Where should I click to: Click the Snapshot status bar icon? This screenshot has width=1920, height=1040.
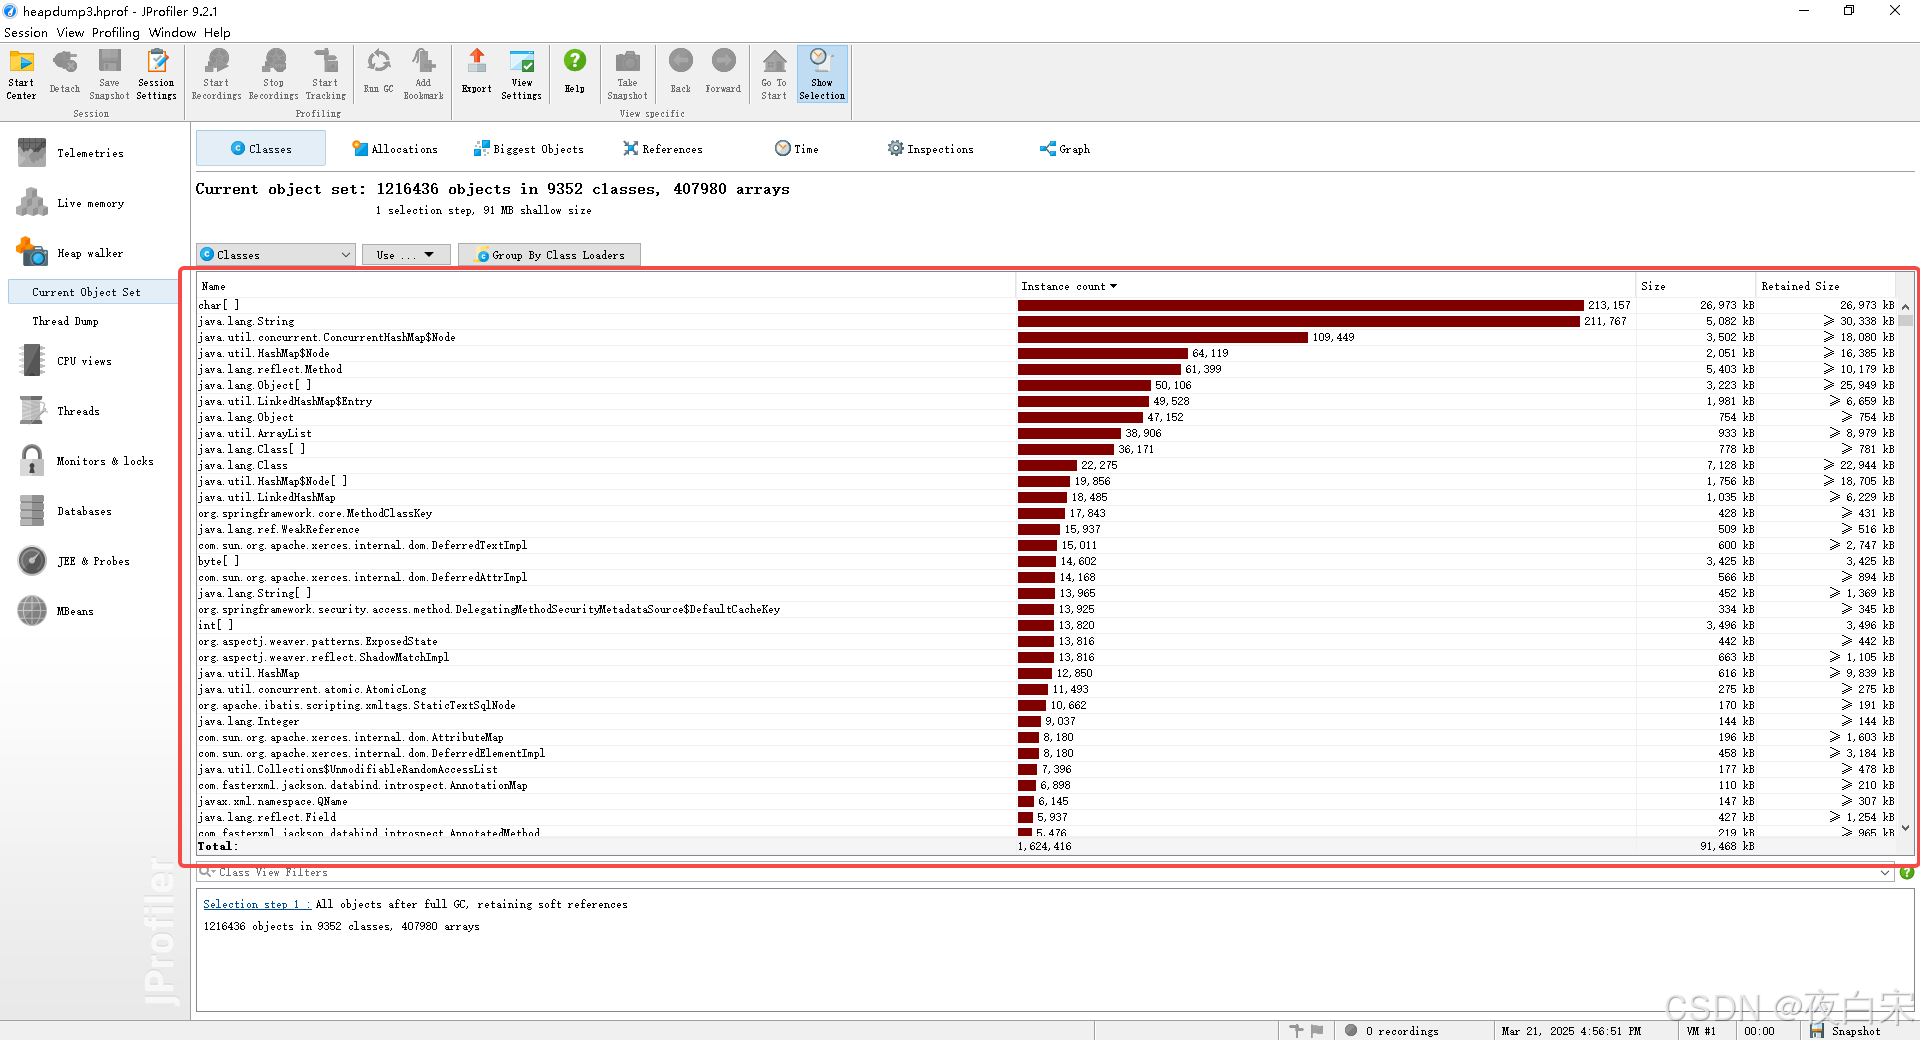[1817, 1031]
